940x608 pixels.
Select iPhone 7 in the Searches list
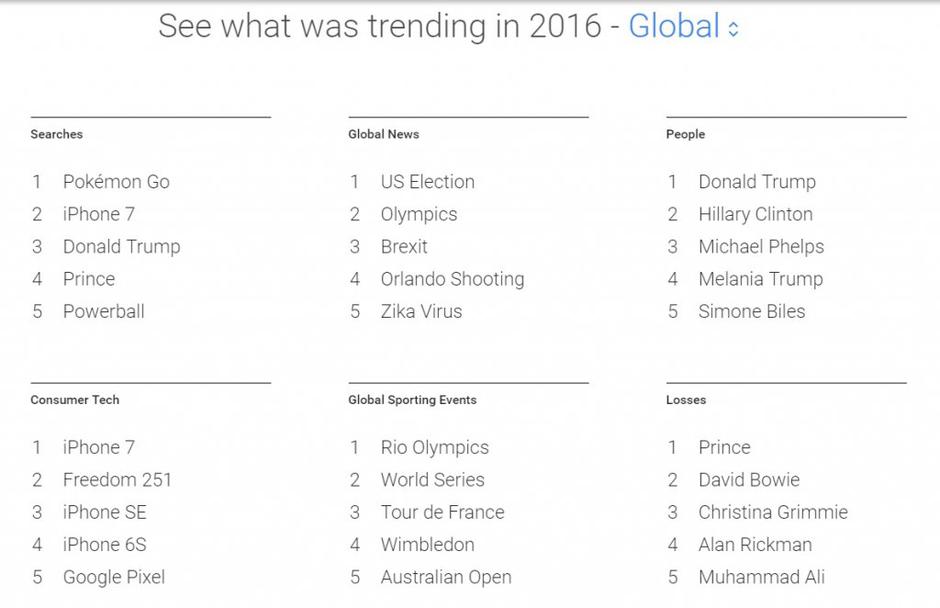[98, 214]
